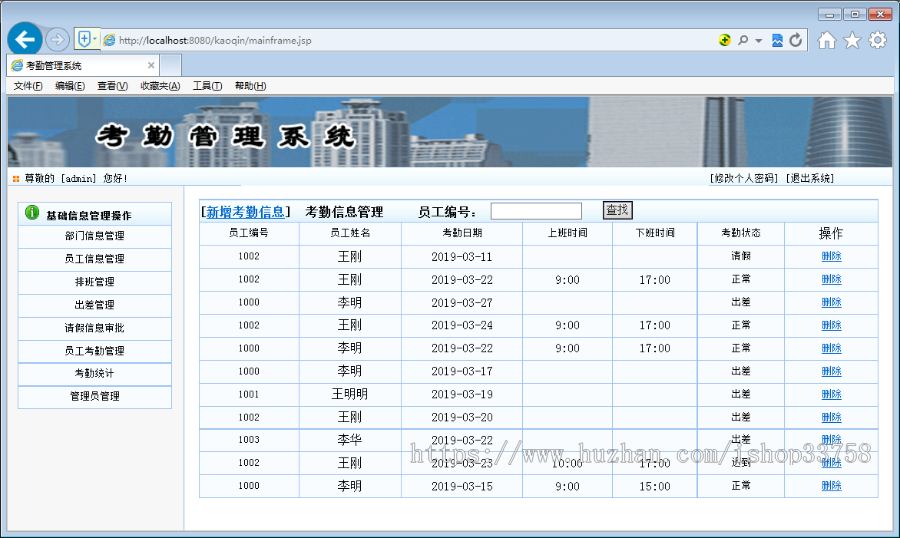
Task: Click the 请假 status cell
Action: point(740,256)
